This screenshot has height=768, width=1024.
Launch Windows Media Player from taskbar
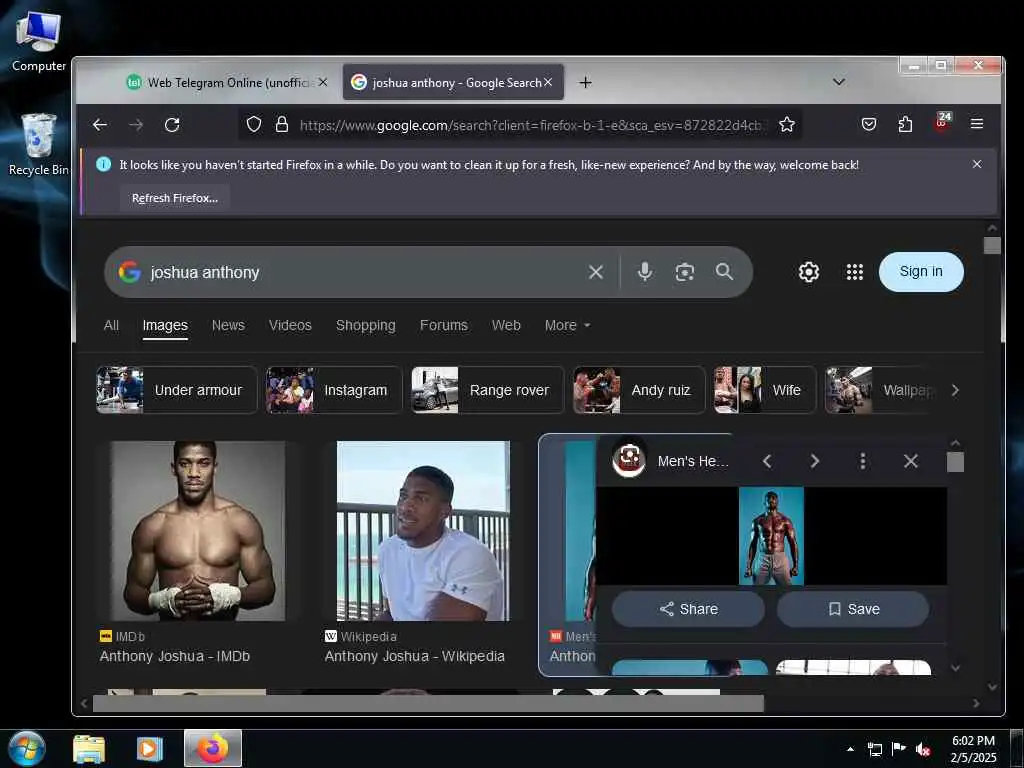click(x=150, y=749)
